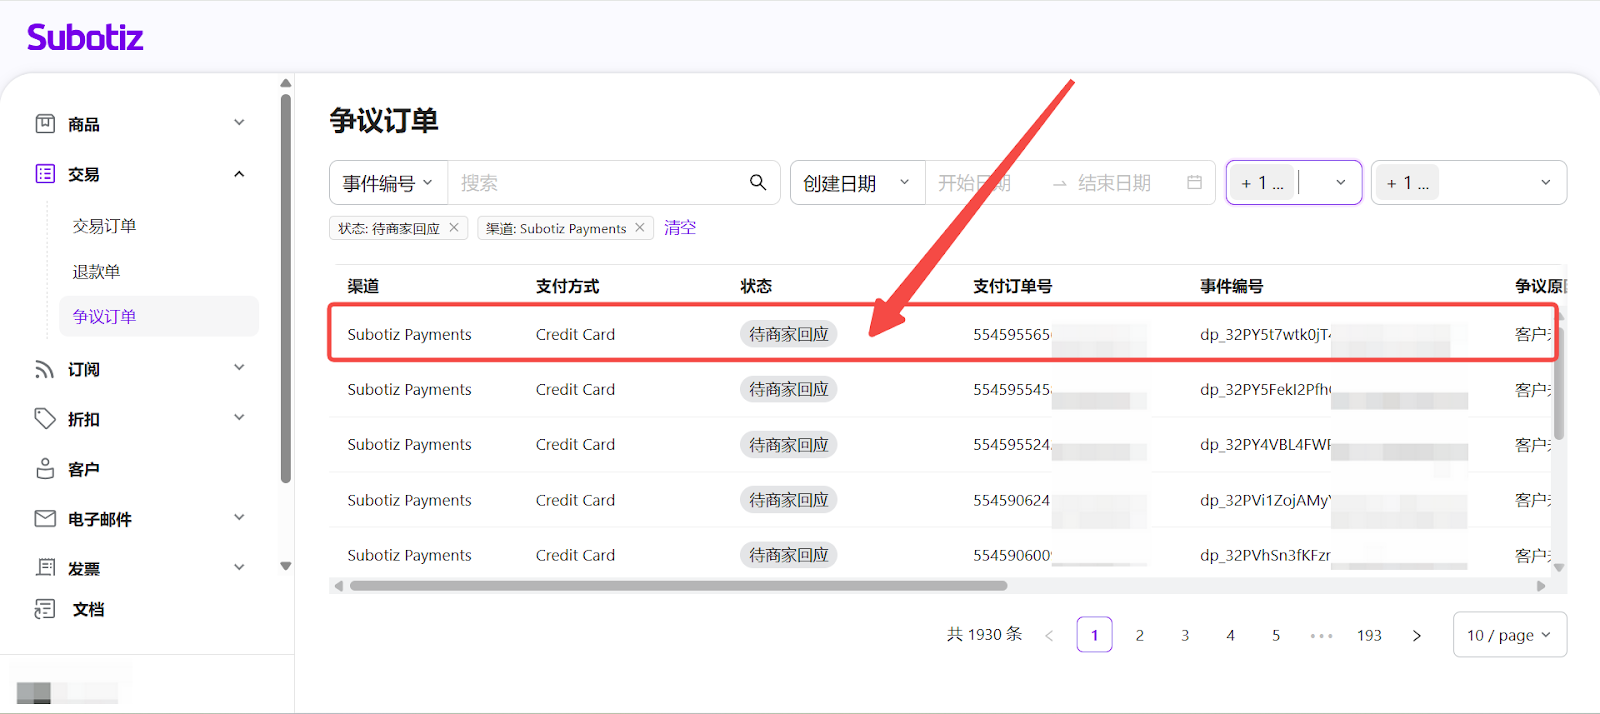Open 交易订单 in the sidebar
The height and width of the screenshot is (714, 1600).
104,226
